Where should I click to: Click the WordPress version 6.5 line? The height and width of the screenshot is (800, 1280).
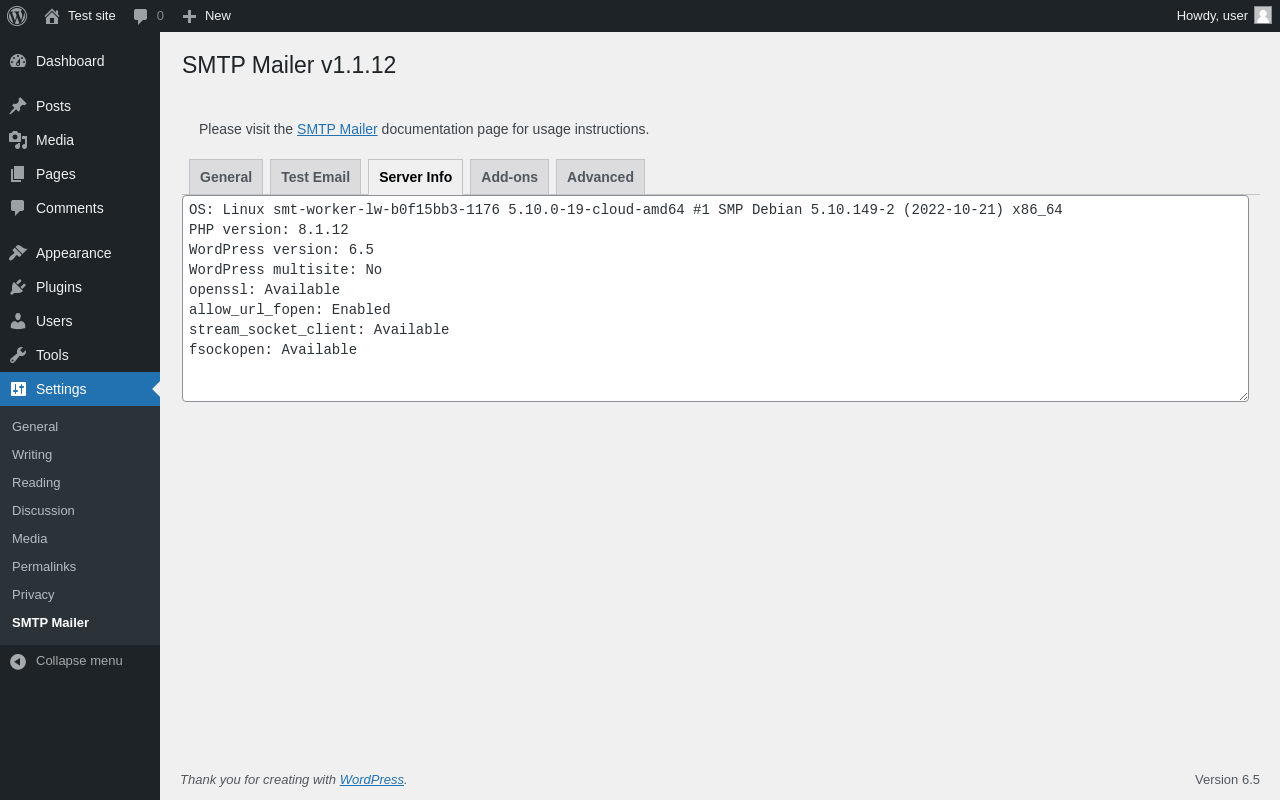point(281,250)
